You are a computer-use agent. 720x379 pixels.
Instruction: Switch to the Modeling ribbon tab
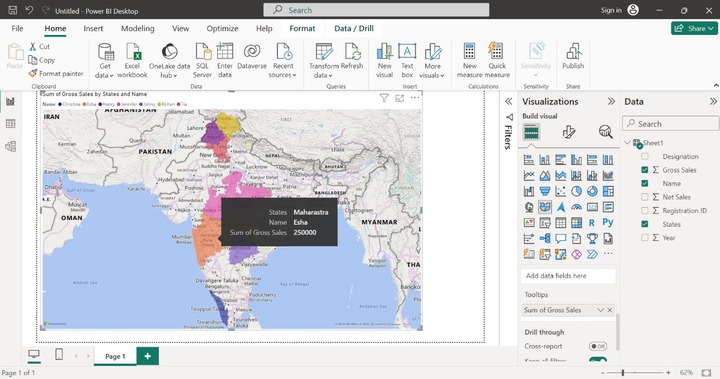point(137,28)
